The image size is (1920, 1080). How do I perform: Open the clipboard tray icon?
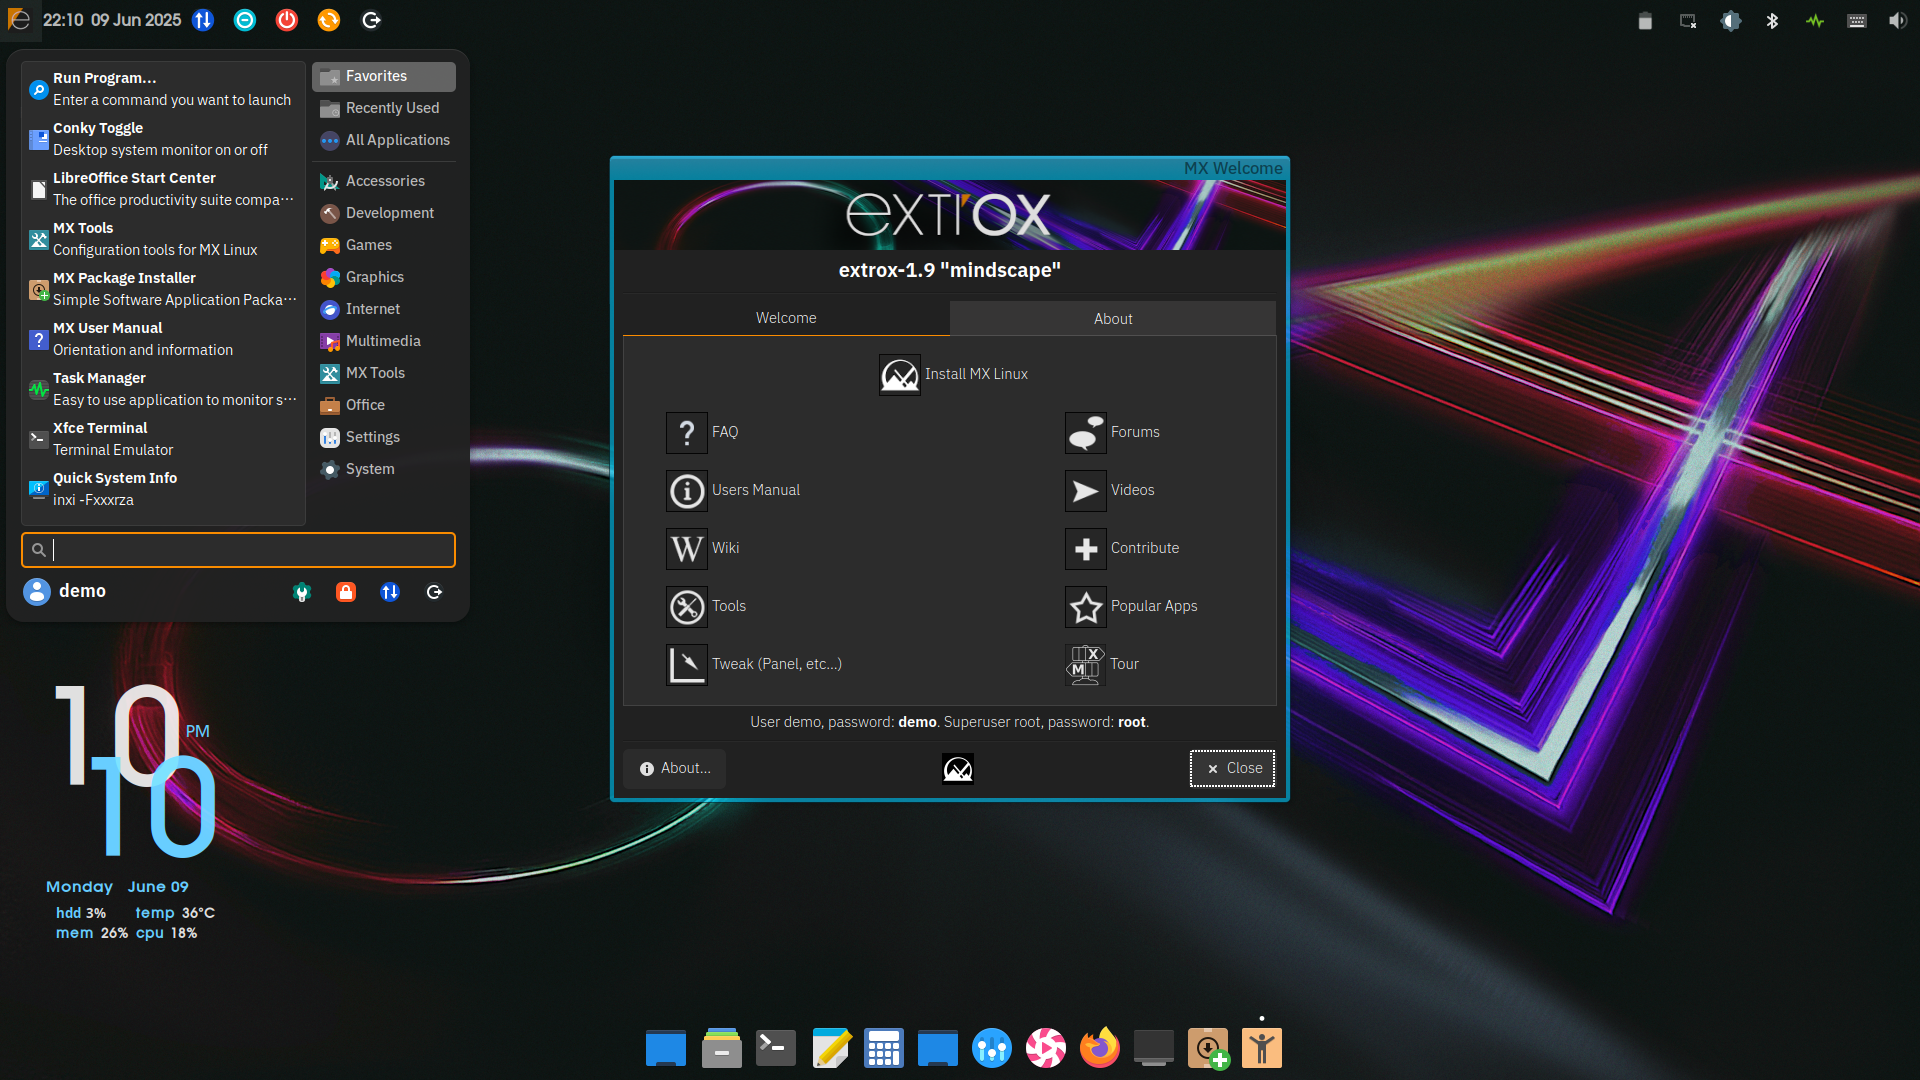click(x=1645, y=20)
